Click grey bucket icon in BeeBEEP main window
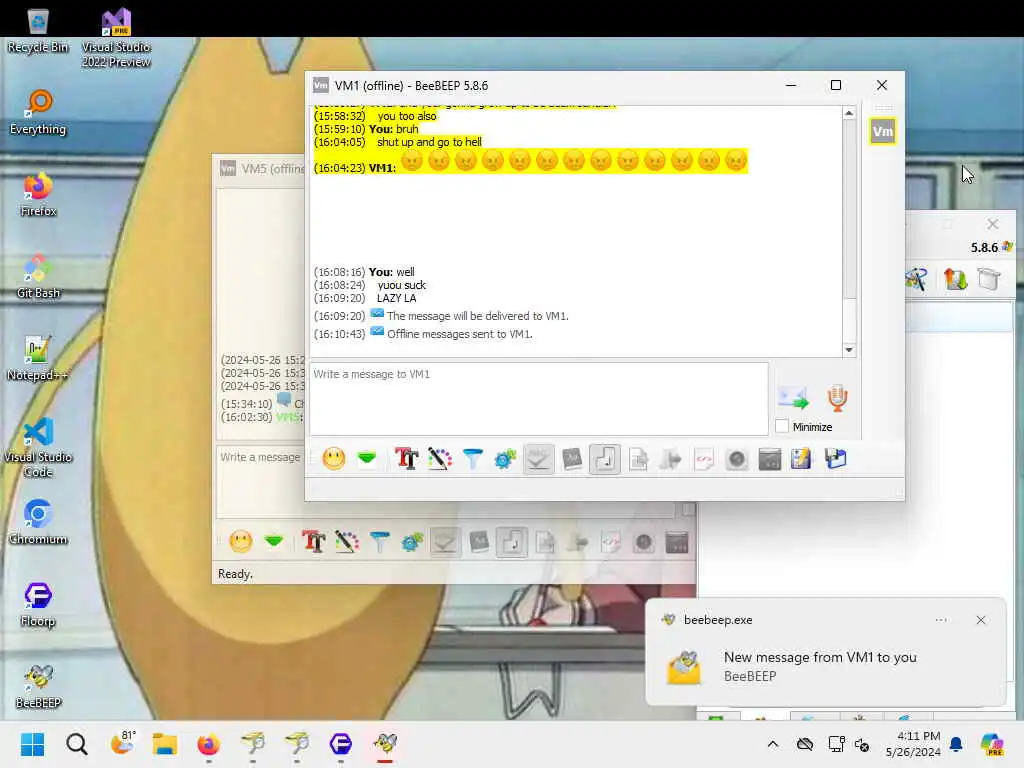 click(x=989, y=280)
